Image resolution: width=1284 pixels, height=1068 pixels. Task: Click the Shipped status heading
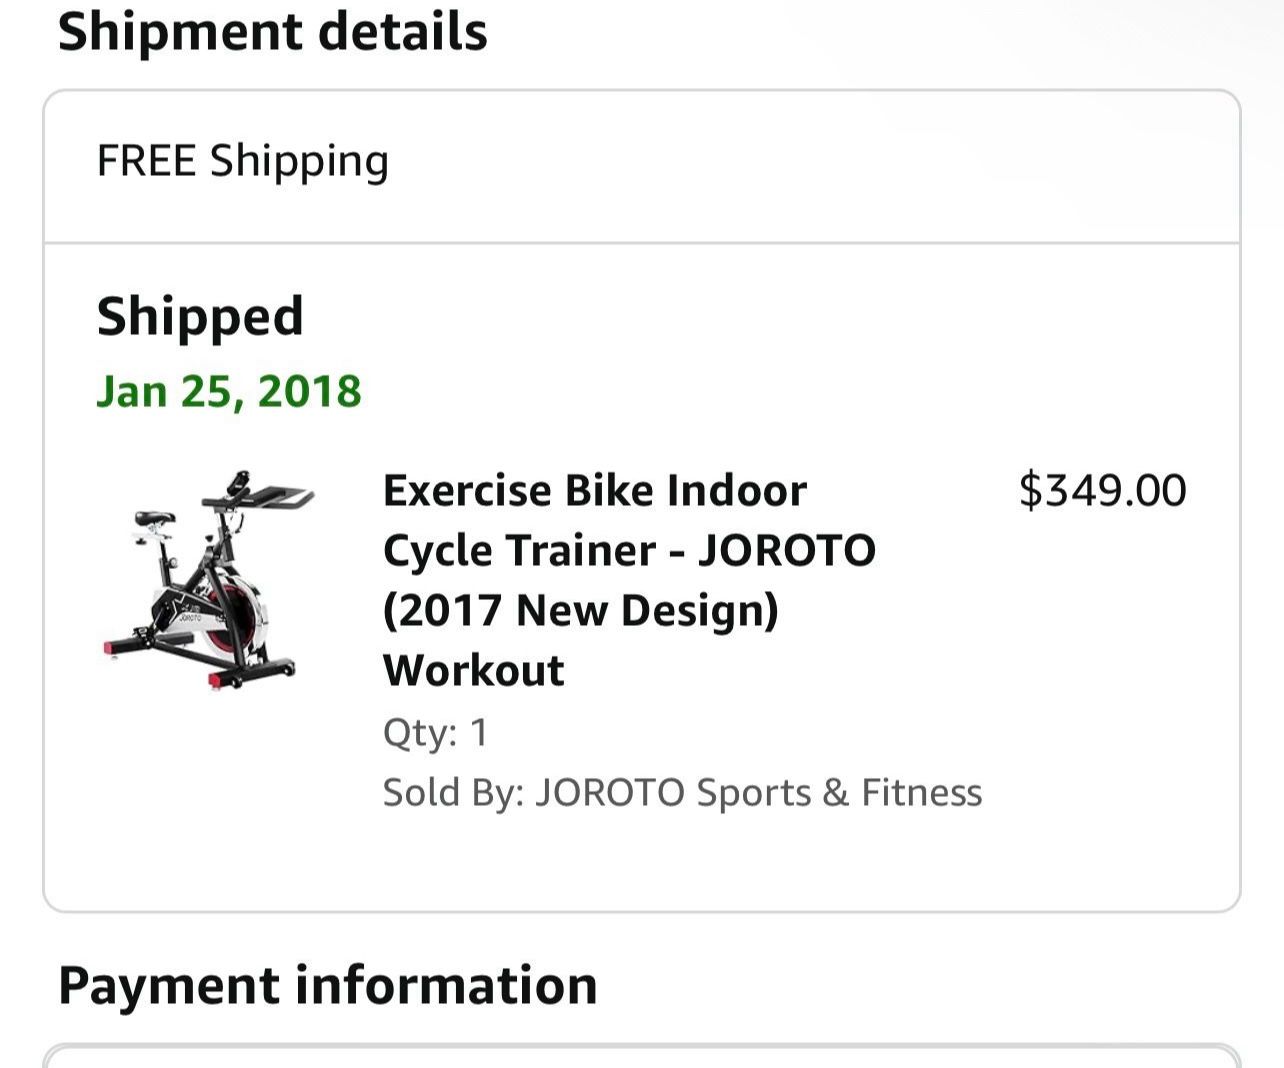coord(200,316)
